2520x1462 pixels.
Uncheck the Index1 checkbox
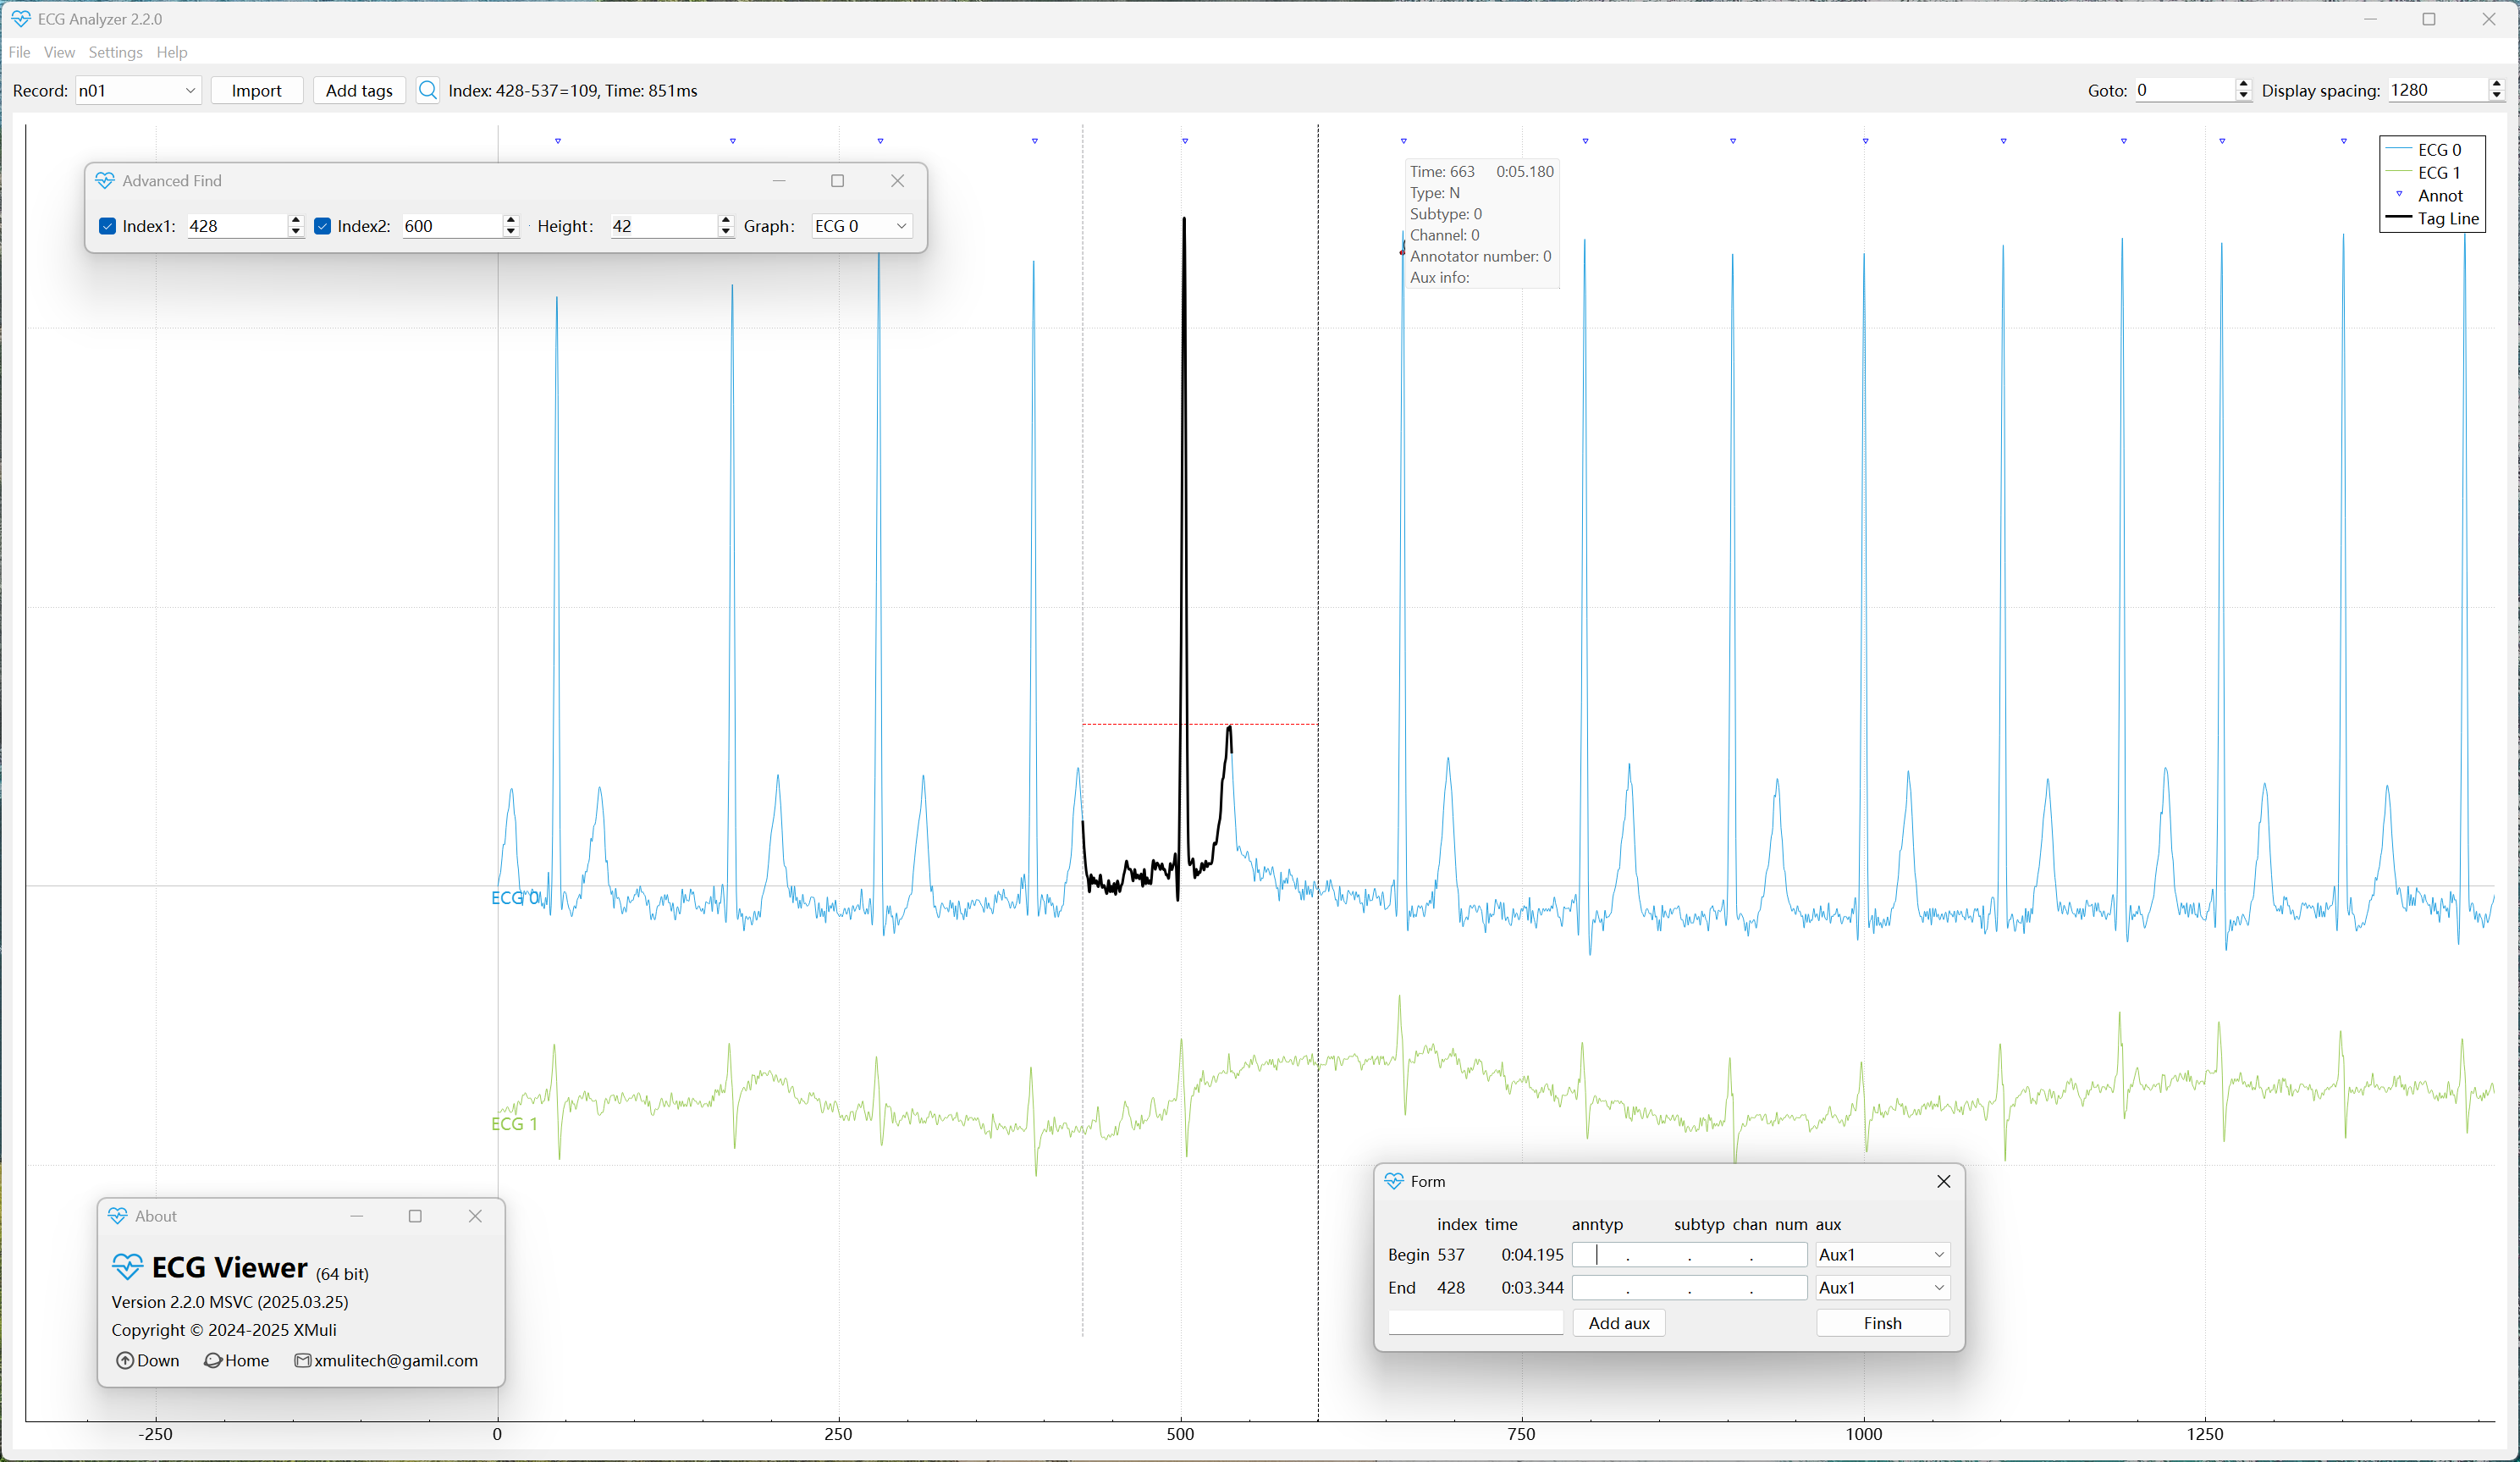108,226
